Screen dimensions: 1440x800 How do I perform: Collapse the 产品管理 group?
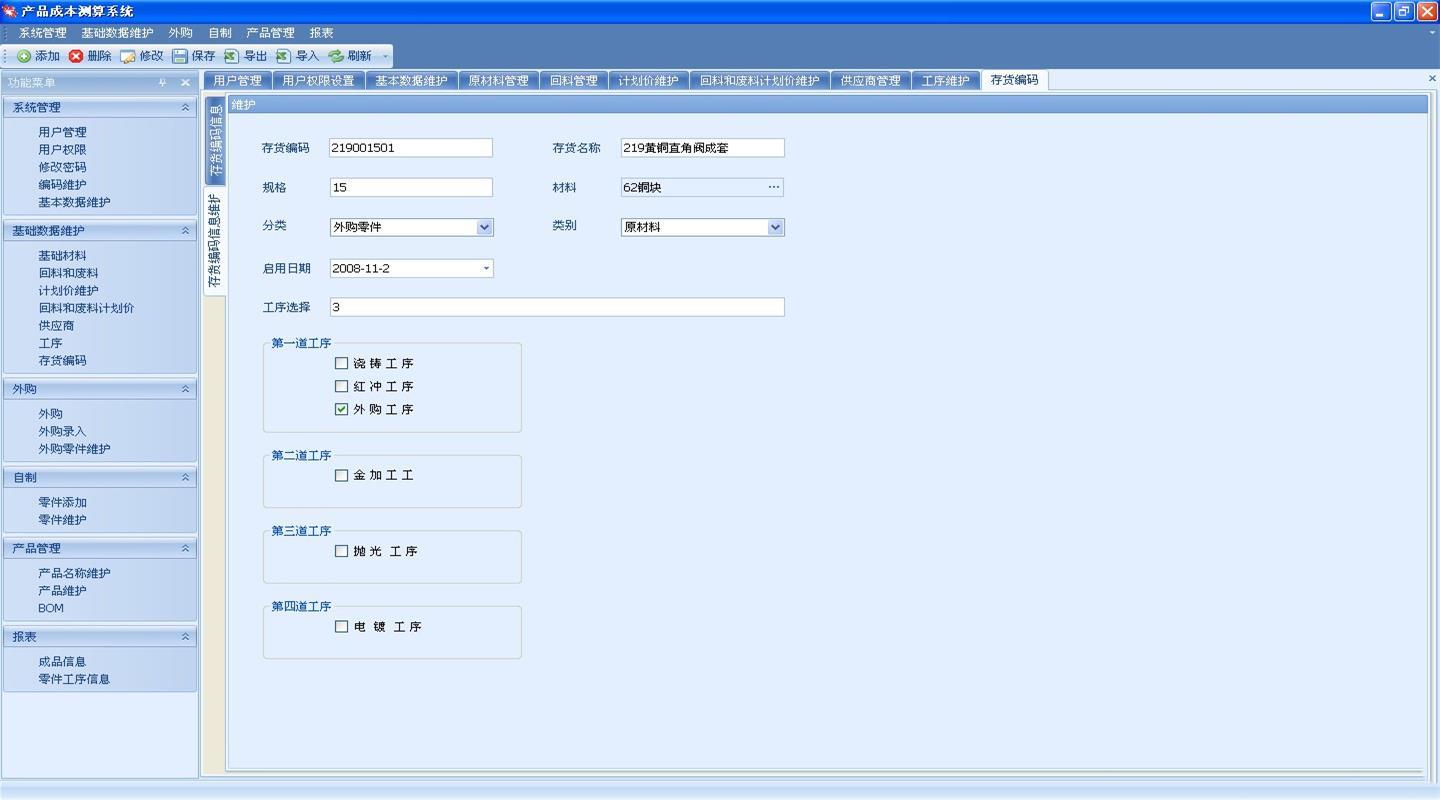pyautogui.click(x=185, y=548)
